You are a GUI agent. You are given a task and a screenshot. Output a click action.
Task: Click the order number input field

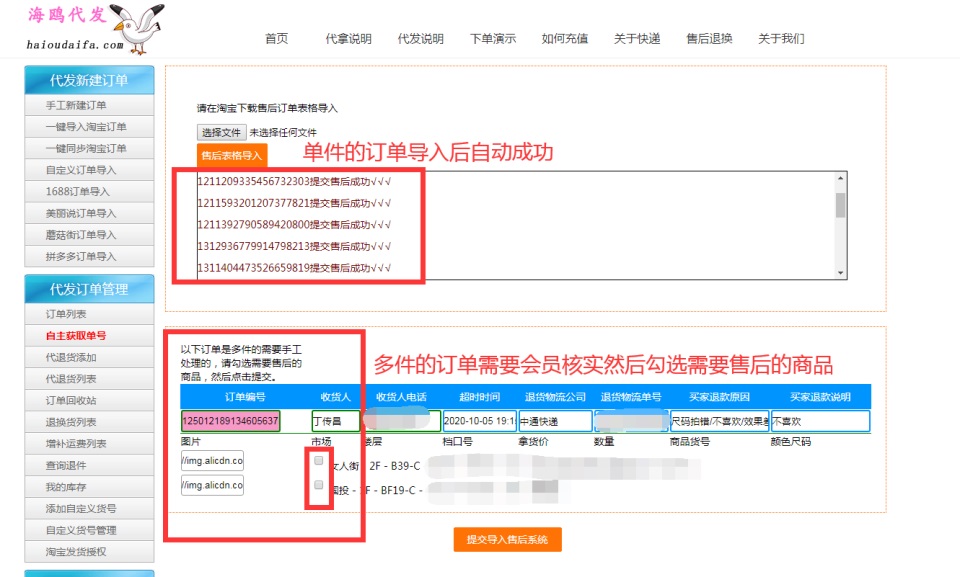click(231, 421)
